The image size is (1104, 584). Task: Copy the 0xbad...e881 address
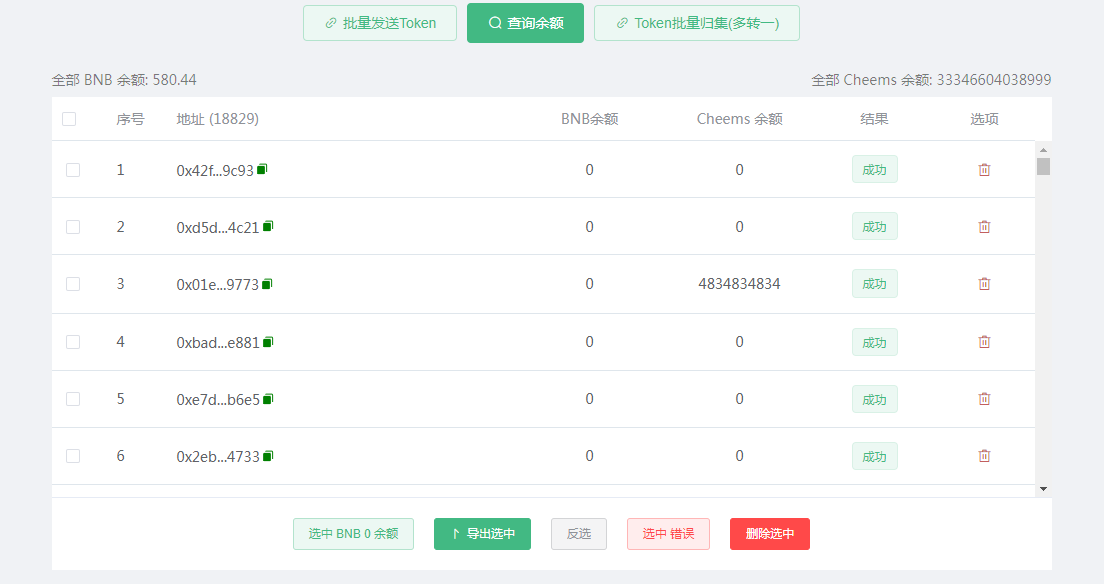pos(267,342)
